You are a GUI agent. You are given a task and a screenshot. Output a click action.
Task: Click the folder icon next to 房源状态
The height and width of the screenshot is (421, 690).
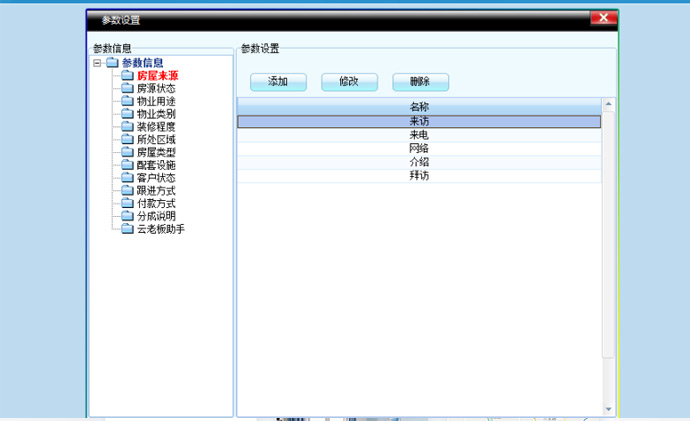pyautogui.click(x=127, y=88)
